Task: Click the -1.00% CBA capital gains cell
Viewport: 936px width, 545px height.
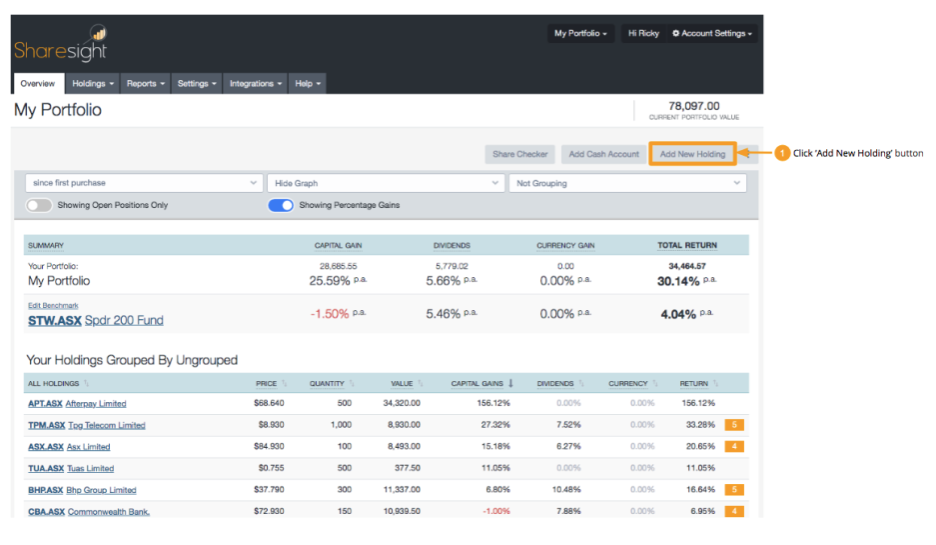Action: pyautogui.click(x=496, y=512)
